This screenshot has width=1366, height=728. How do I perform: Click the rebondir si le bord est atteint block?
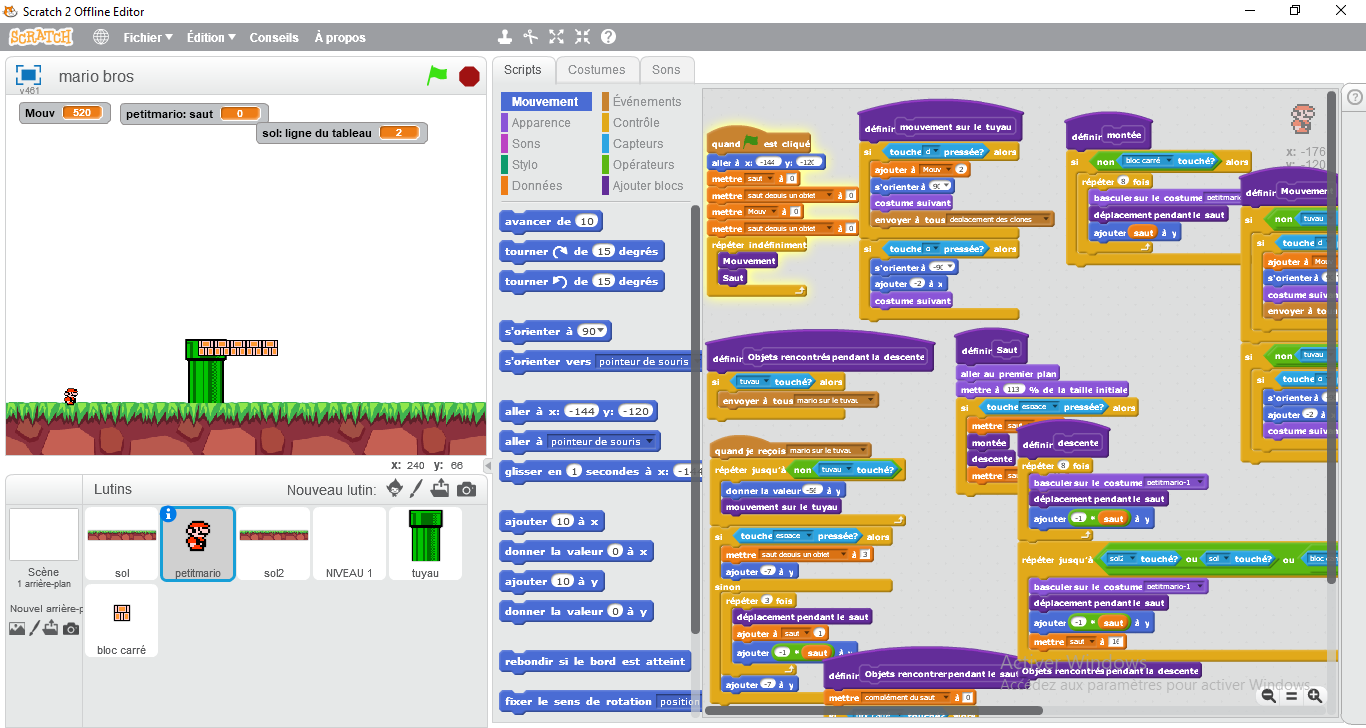tap(596, 662)
